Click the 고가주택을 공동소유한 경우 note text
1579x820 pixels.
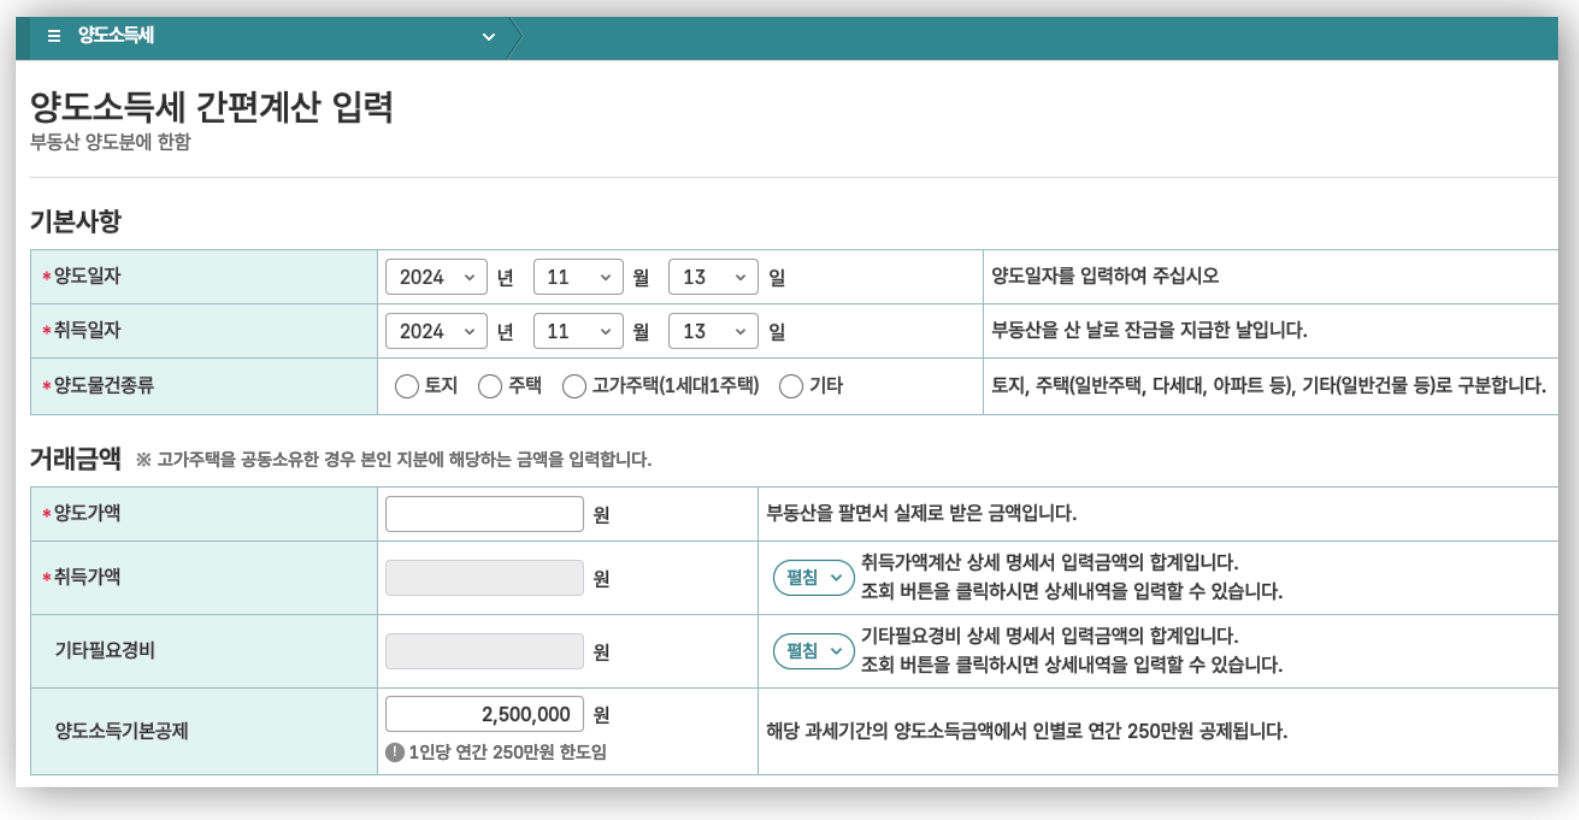(x=394, y=459)
